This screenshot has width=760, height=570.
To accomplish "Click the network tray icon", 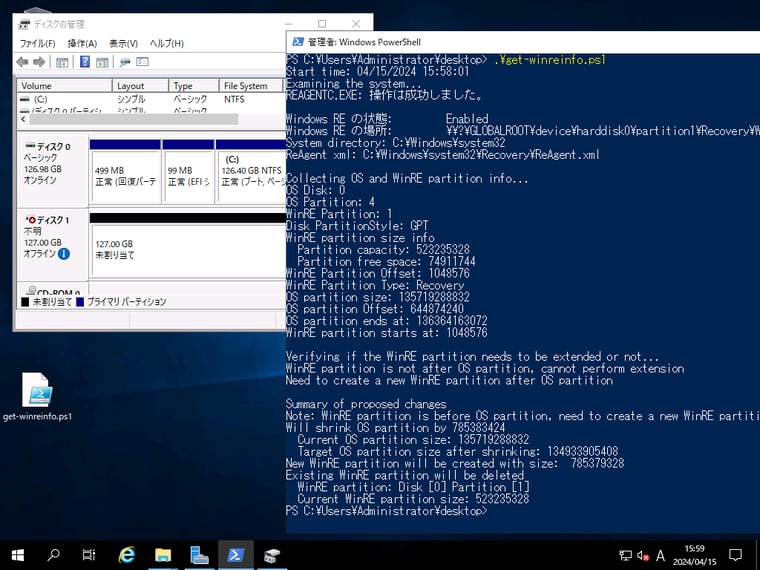I will 625,555.
